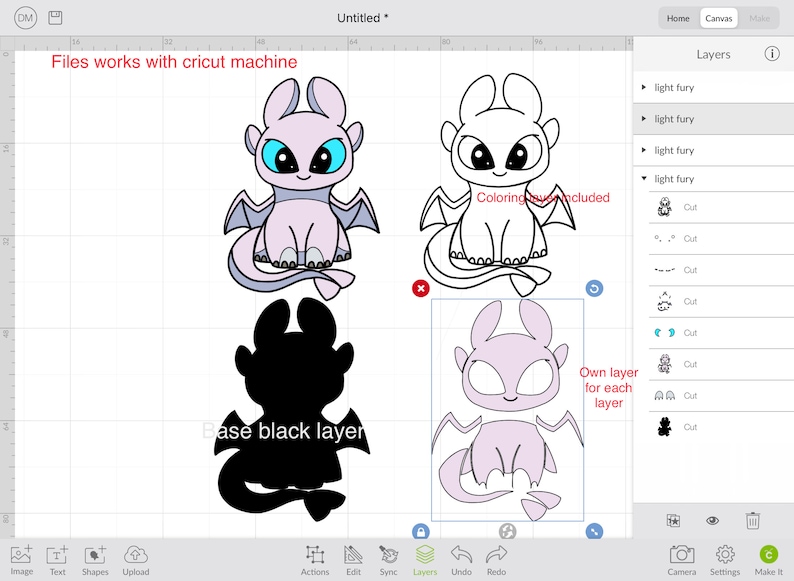Select the fourth Cut layer, the dragon details

click(721, 301)
